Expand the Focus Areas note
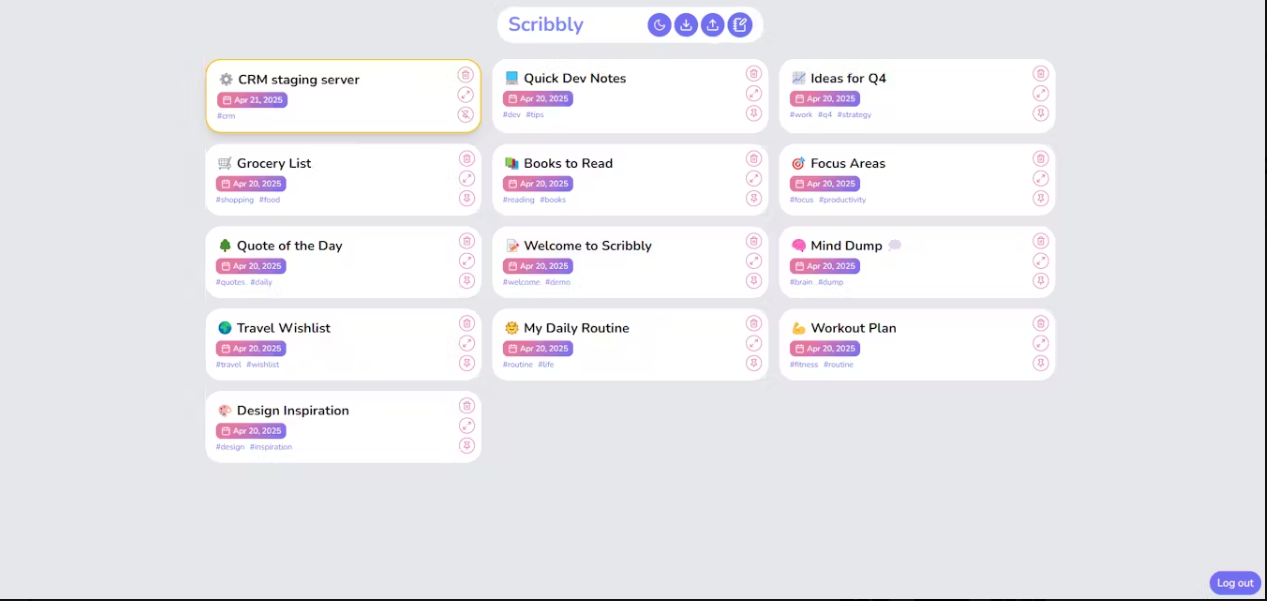The width and height of the screenshot is (1267, 601). coord(1041,179)
